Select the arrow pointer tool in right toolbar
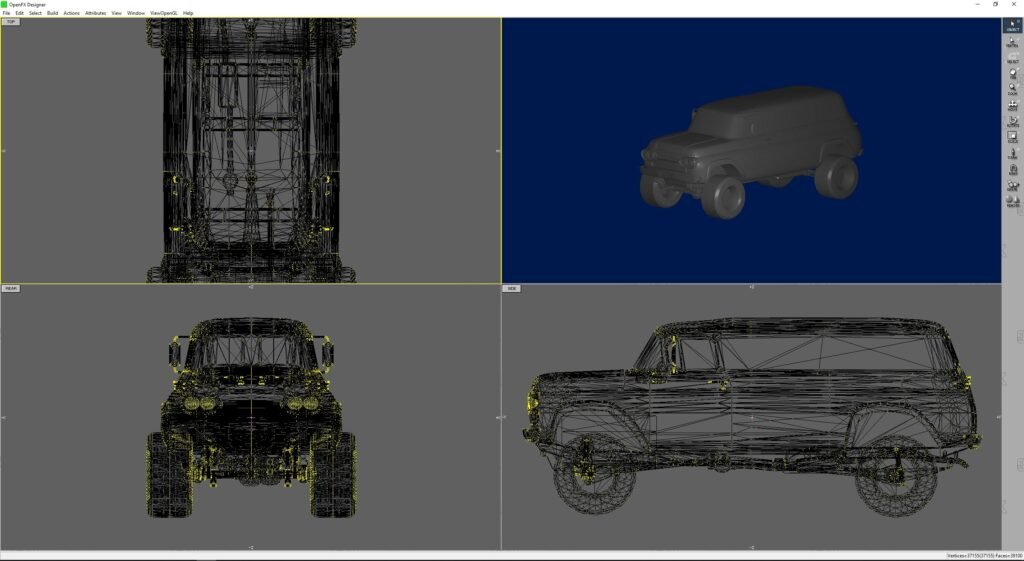 point(1013,26)
